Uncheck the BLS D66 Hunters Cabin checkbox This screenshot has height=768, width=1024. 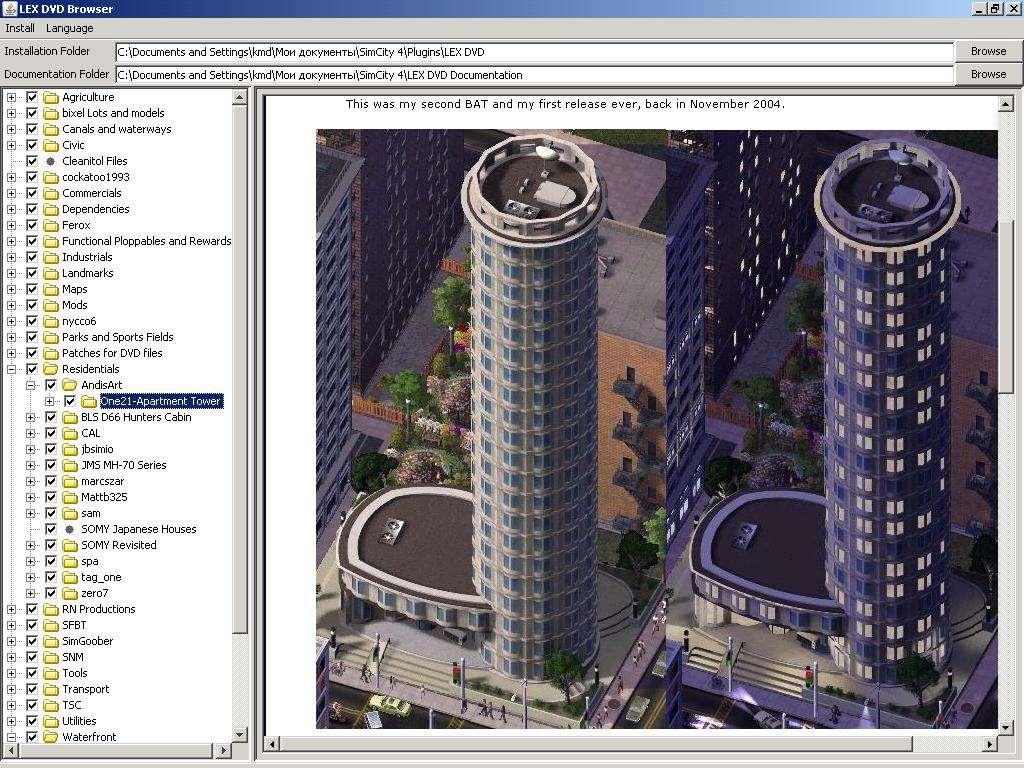50,417
